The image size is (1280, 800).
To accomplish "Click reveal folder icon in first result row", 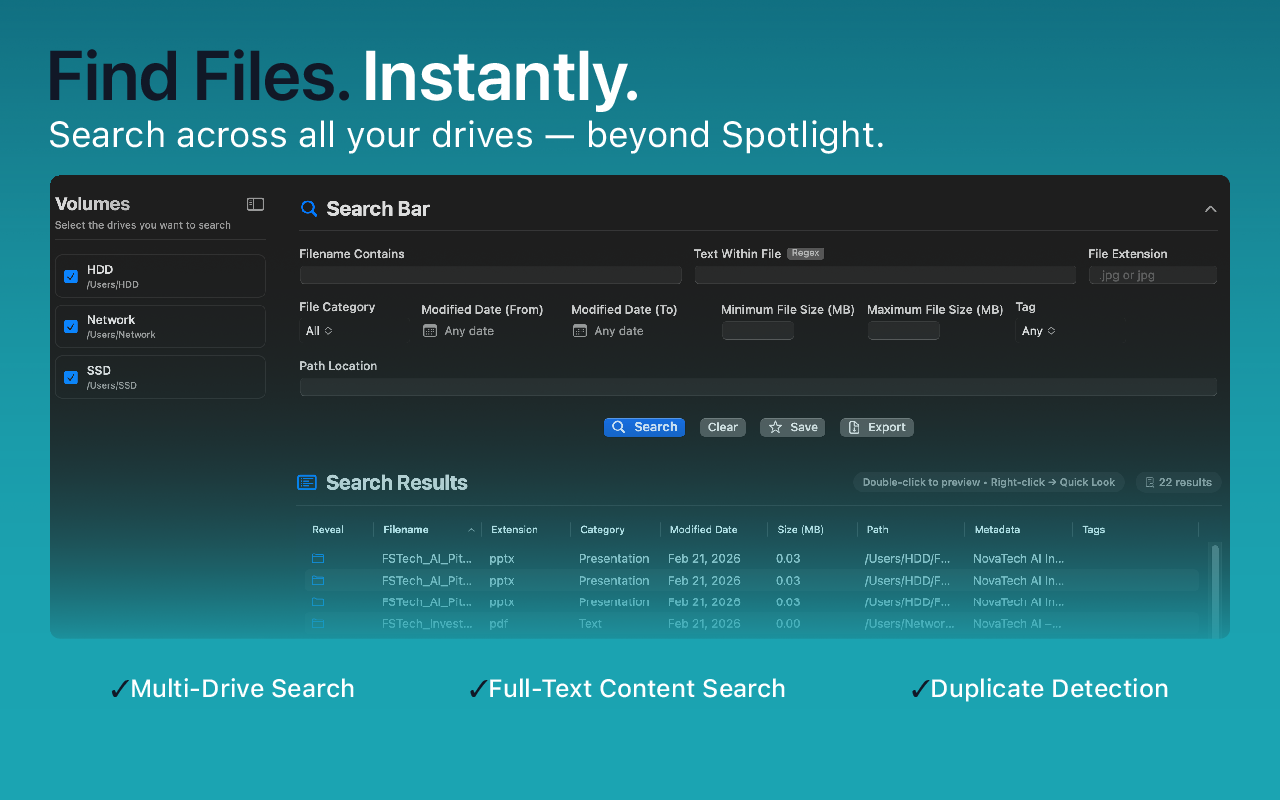I will (318, 559).
